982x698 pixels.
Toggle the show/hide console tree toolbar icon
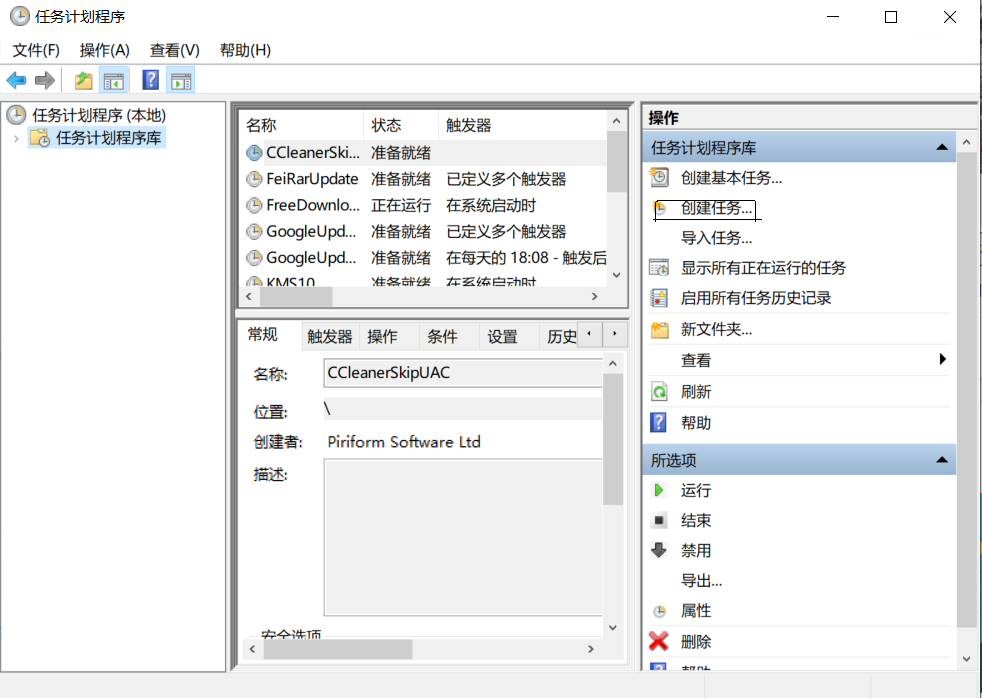point(114,80)
